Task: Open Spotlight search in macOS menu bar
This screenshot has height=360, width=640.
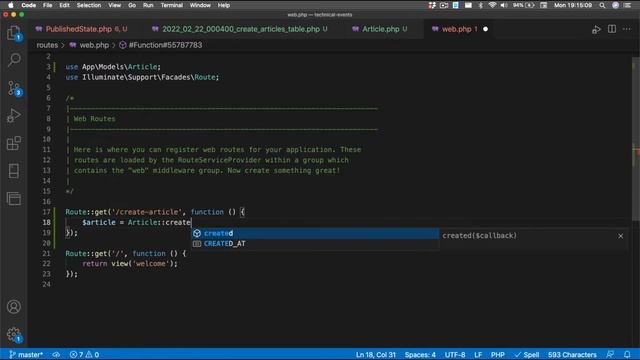Action: (x=602, y=5)
